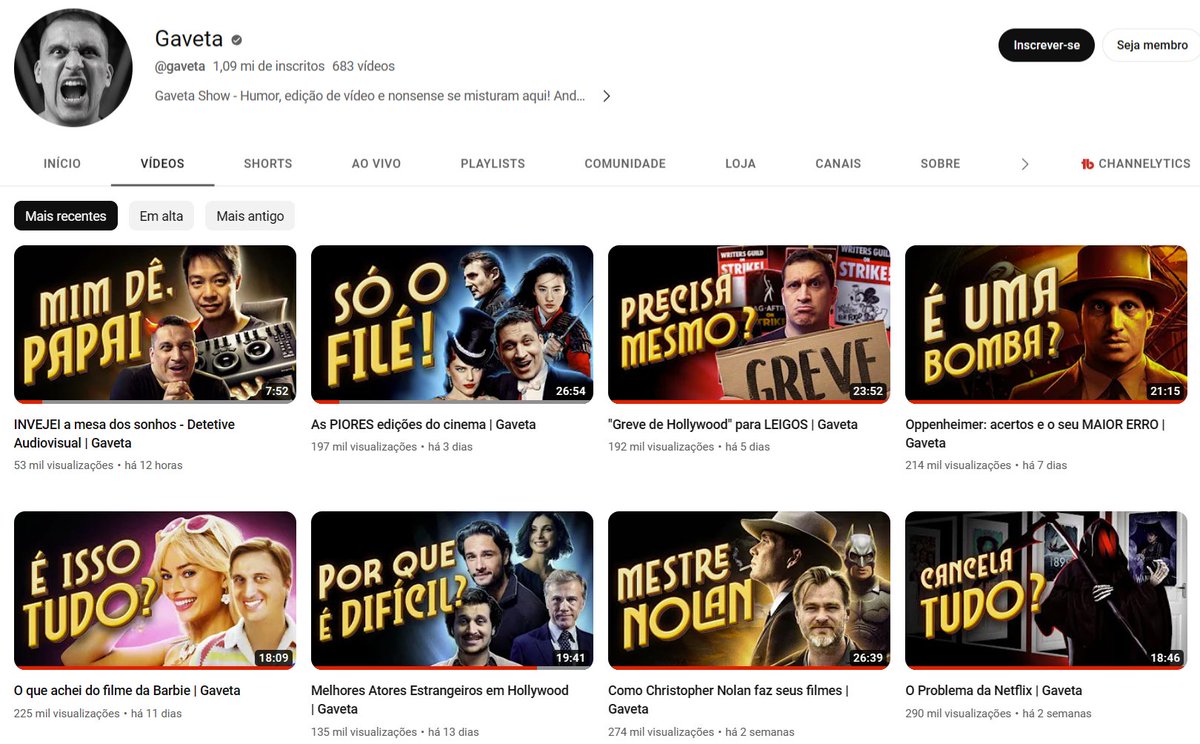Select the Mais recentes filter chip

[66, 216]
